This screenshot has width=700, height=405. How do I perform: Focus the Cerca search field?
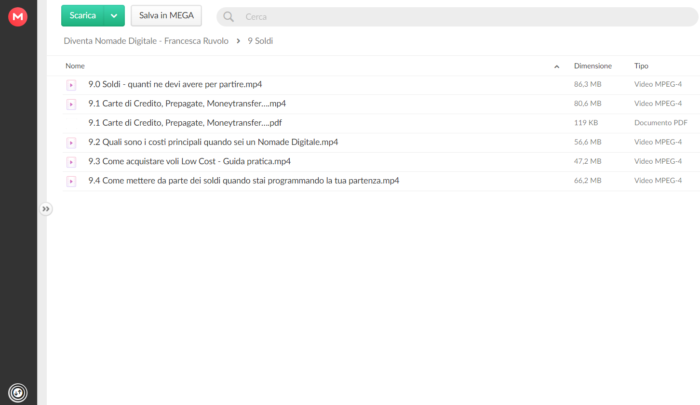pyautogui.click(x=457, y=17)
